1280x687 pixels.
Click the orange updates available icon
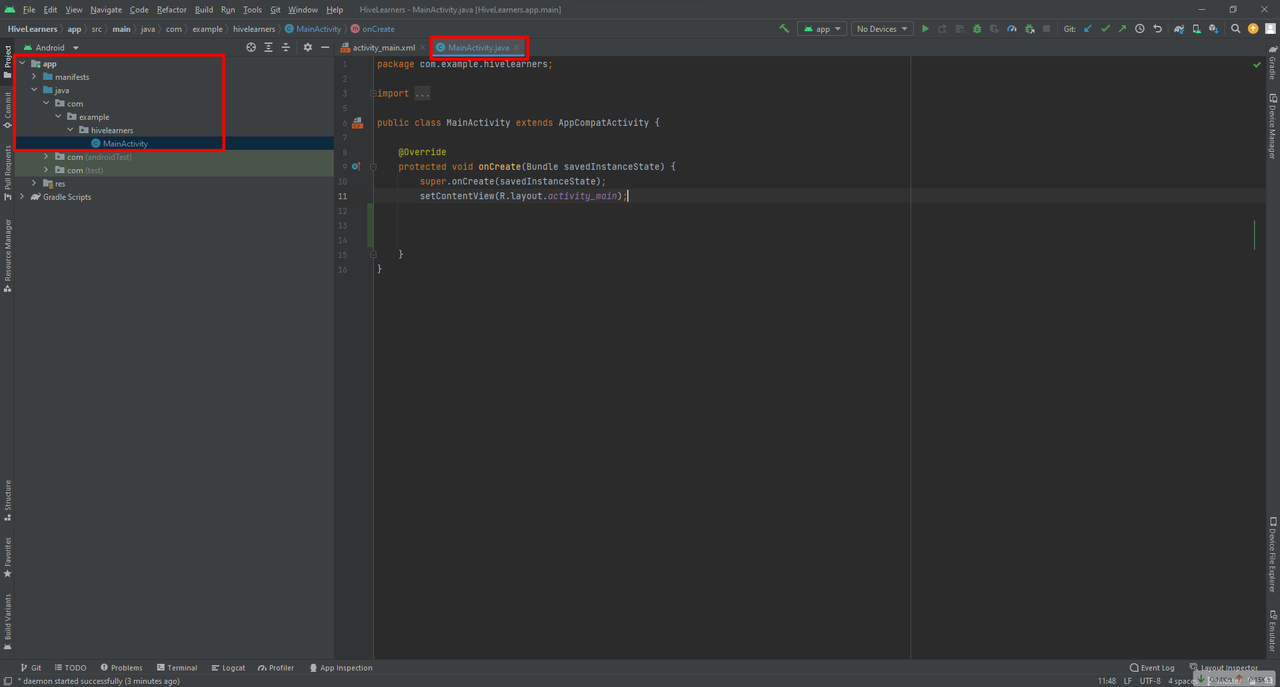tap(1253, 29)
